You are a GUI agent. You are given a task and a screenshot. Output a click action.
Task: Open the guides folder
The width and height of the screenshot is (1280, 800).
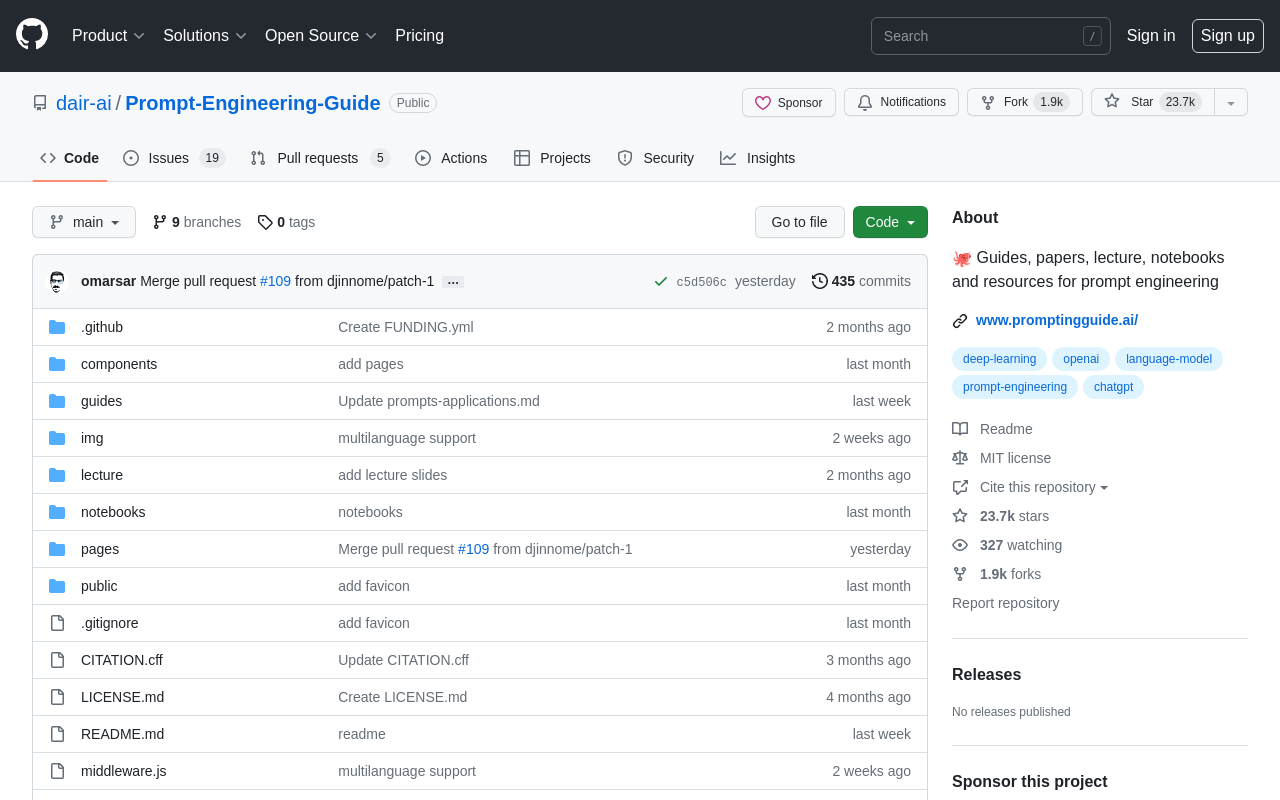[101, 401]
